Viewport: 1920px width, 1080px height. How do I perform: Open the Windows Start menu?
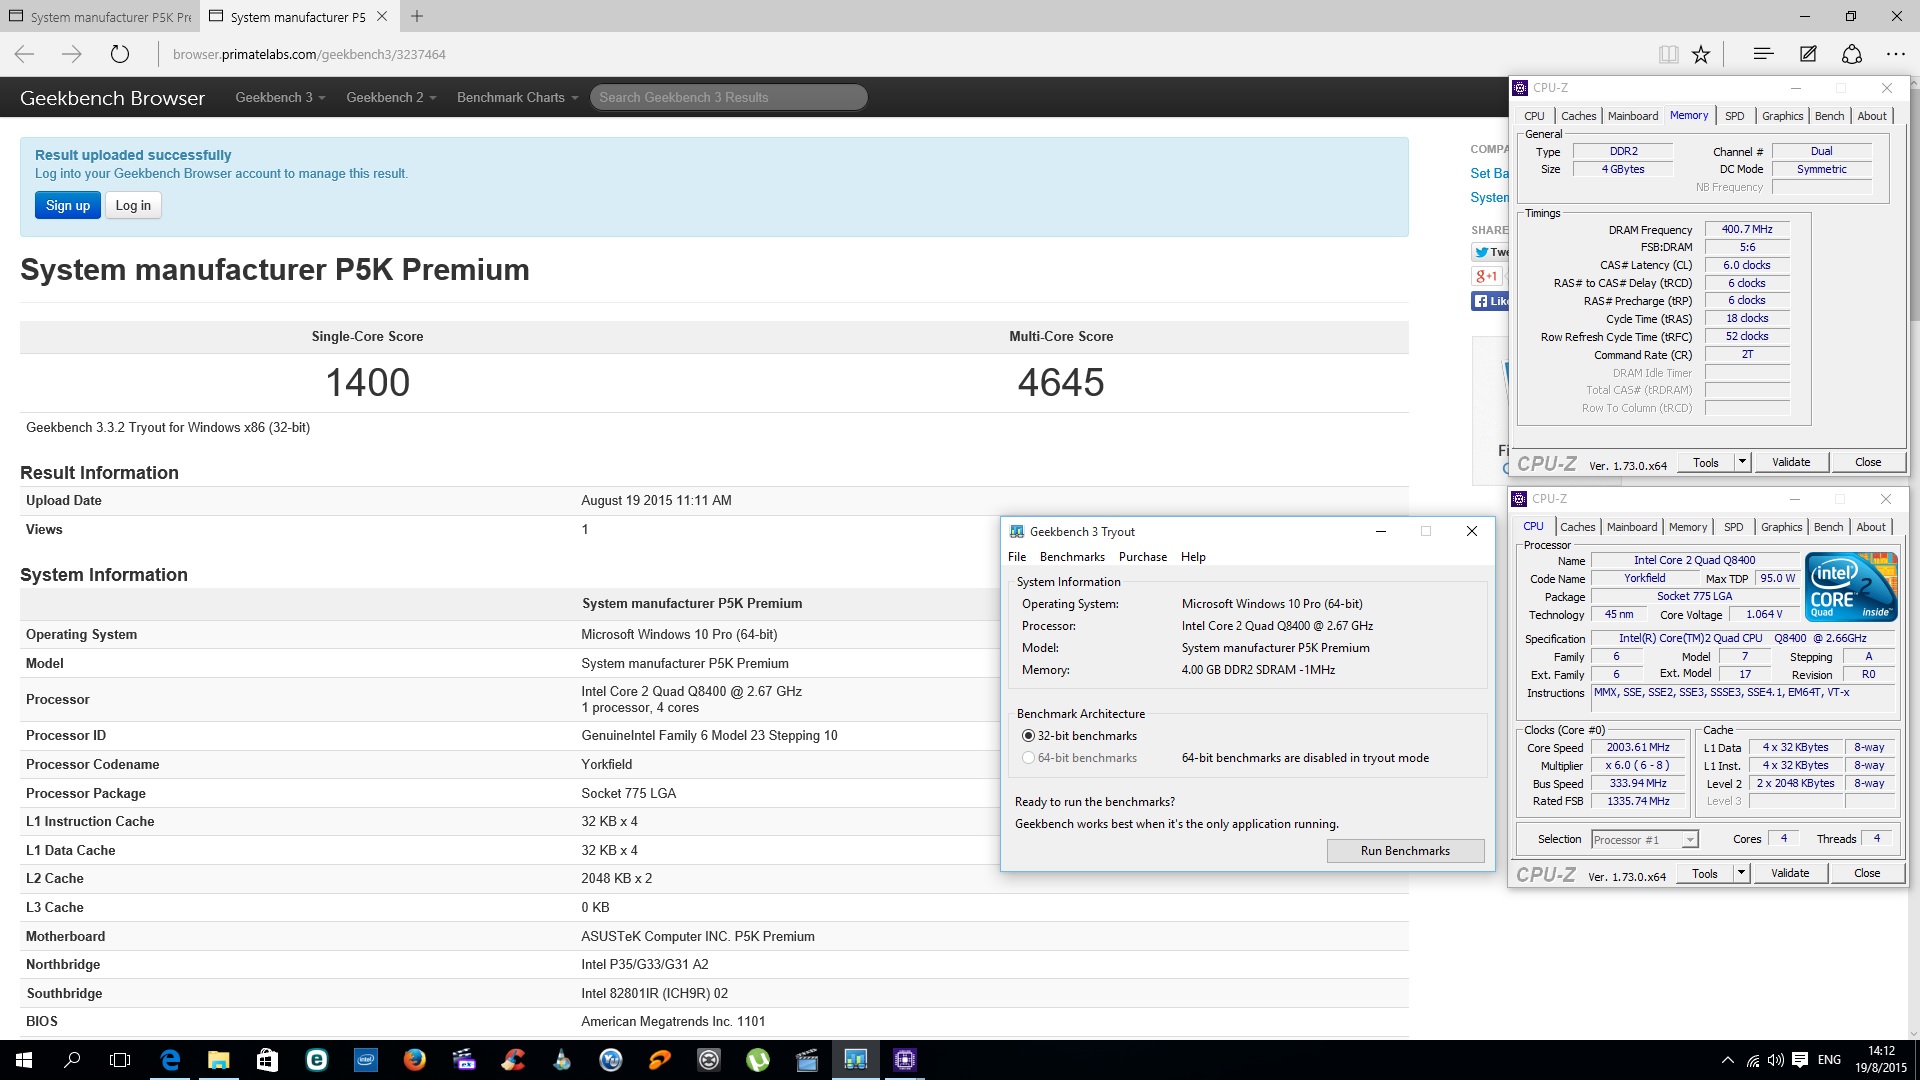point(24,1060)
